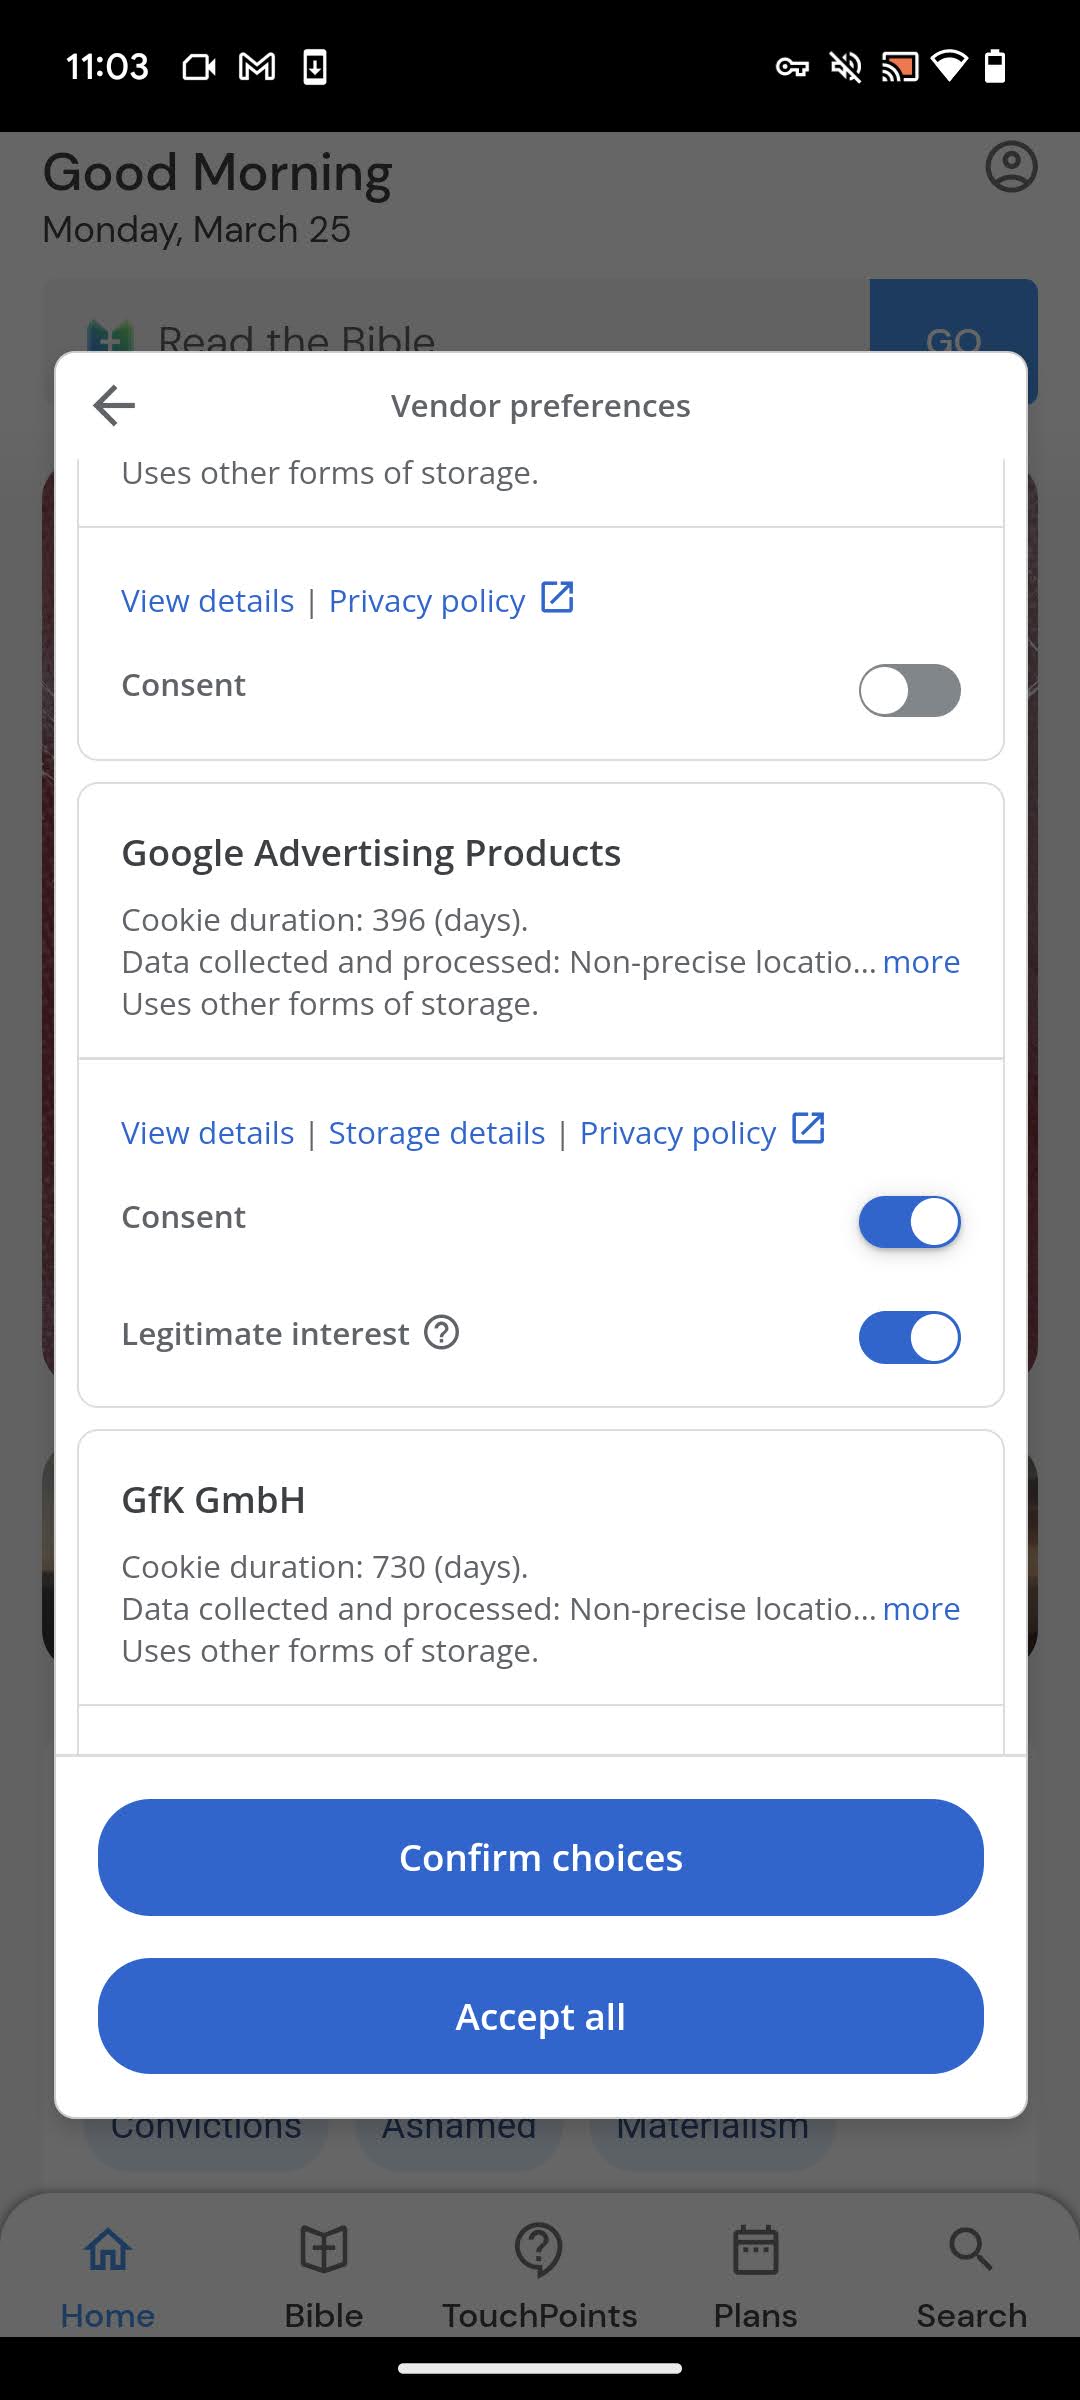The height and width of the screenshot is (2400, 1080).
Task: Enable the first vendor's Consent toggle
Action: (x=909, y=690)
